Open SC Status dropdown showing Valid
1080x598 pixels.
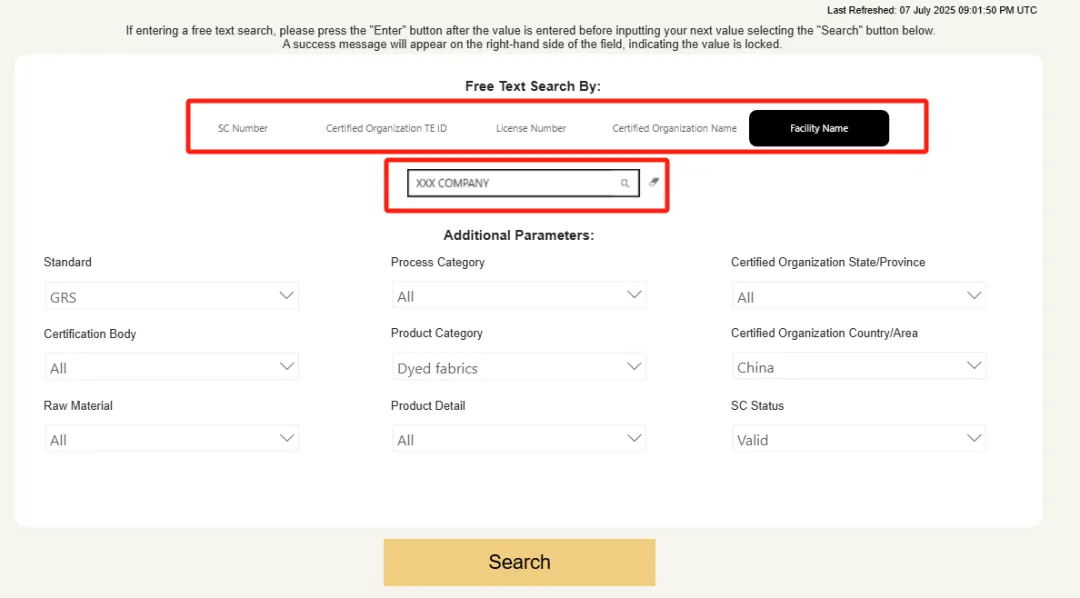(x=859, y=439)
